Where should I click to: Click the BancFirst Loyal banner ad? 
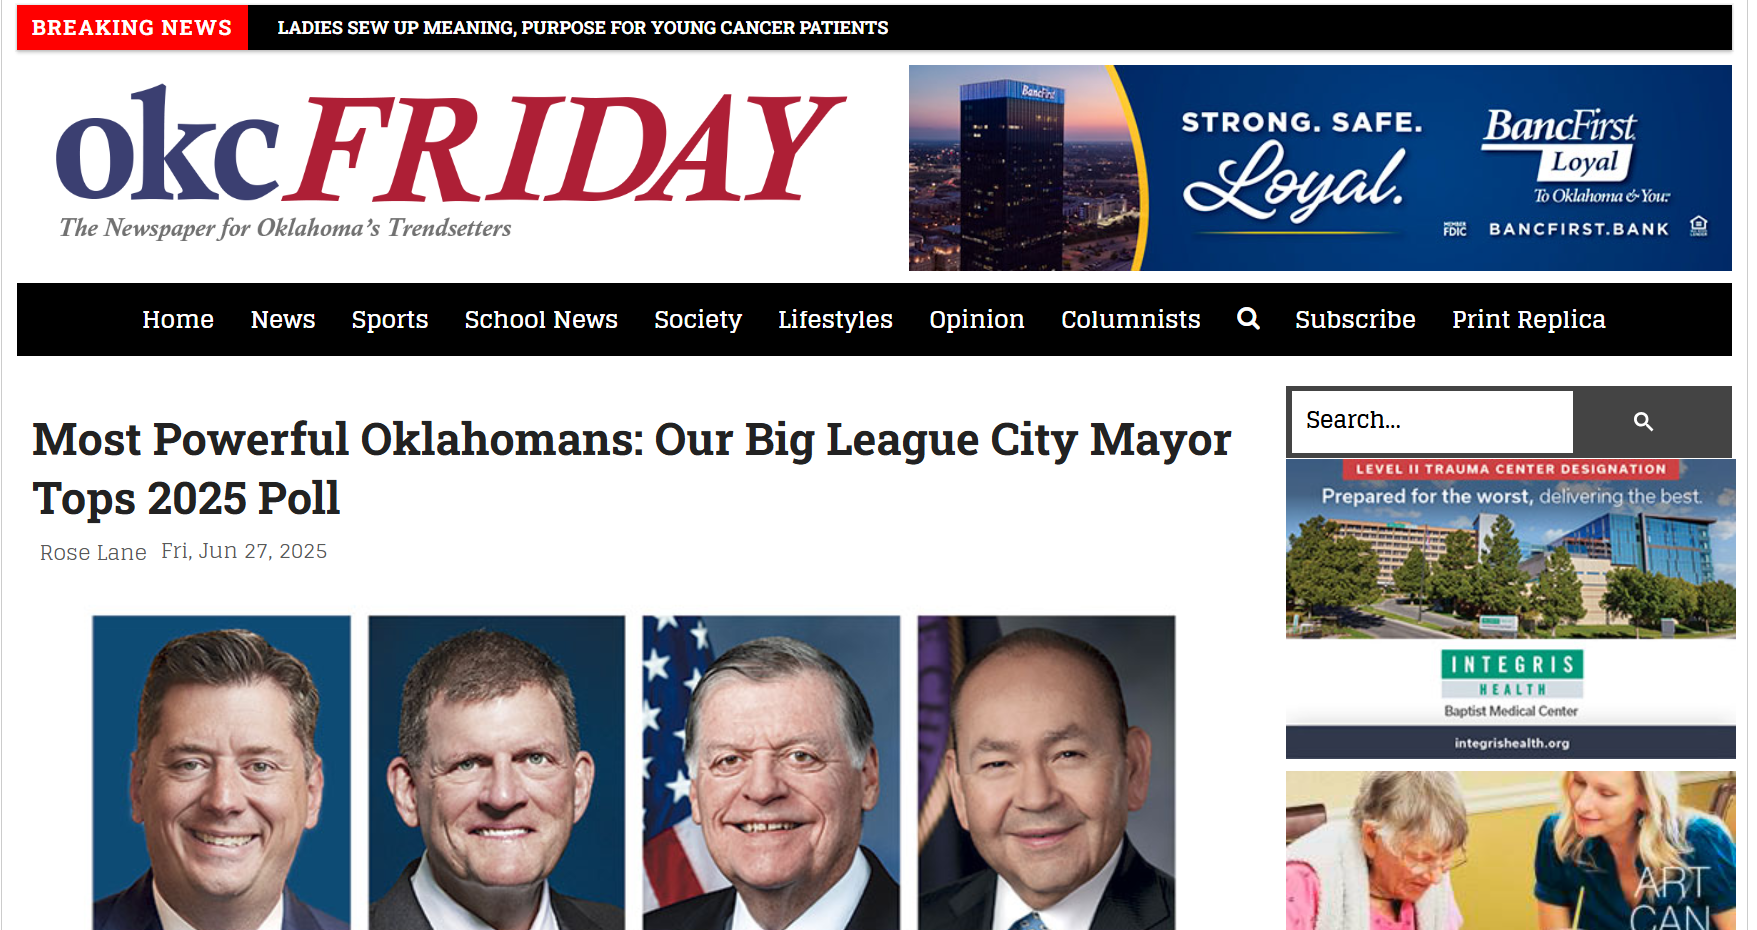(1320, 168)
